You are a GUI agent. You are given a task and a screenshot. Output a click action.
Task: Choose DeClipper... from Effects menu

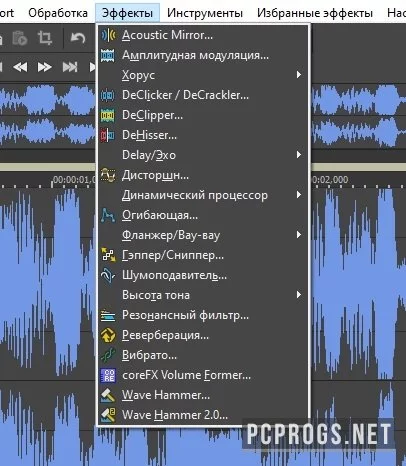click(x=203, y=115)
